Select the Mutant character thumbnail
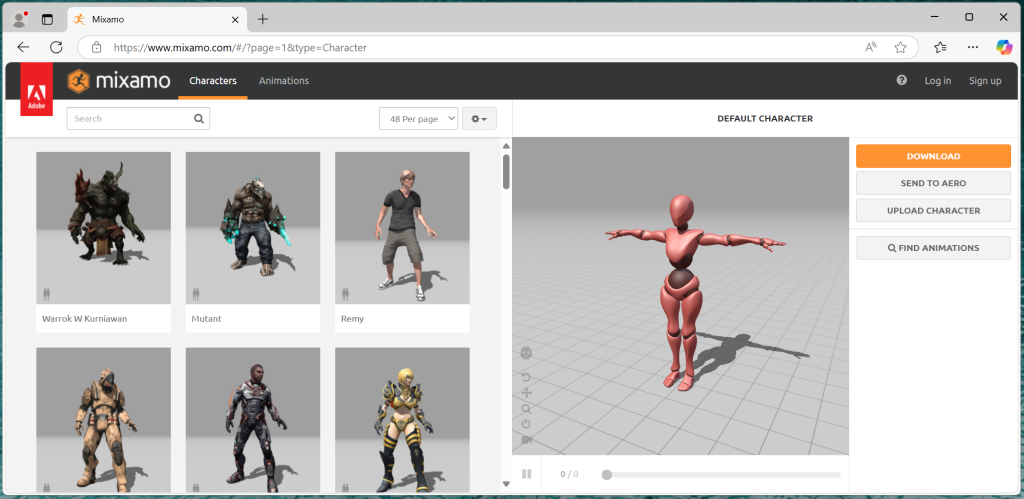The height and width of the screenshot is (499, 1024). pyautogui.click(x=253, y=228)
